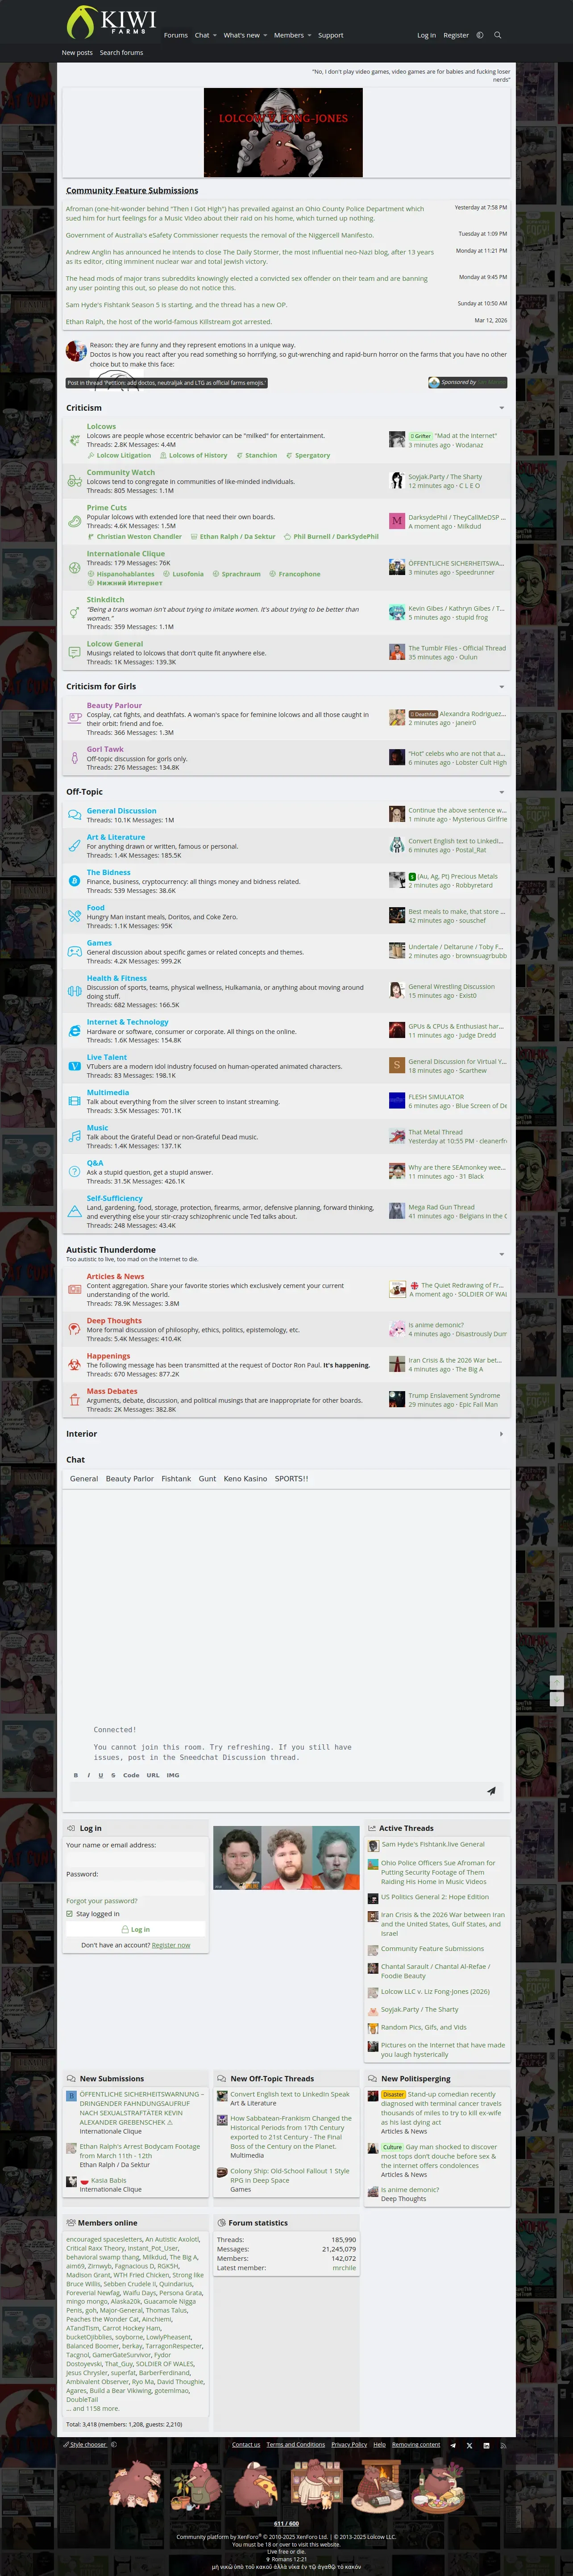This screenshot has height=2576, width=573.
Task: Switch to the Beauty Parlor chat tab
Action: (x=130, y=1478)
